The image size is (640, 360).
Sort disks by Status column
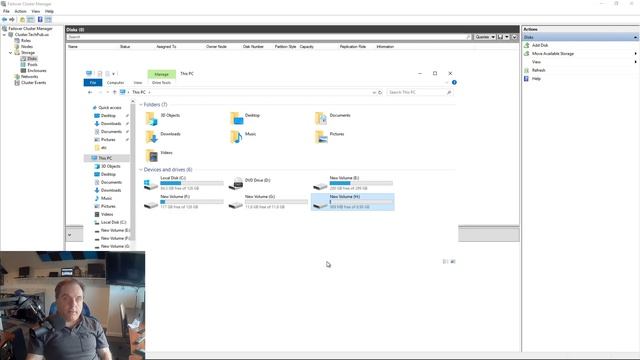point(125,47)
